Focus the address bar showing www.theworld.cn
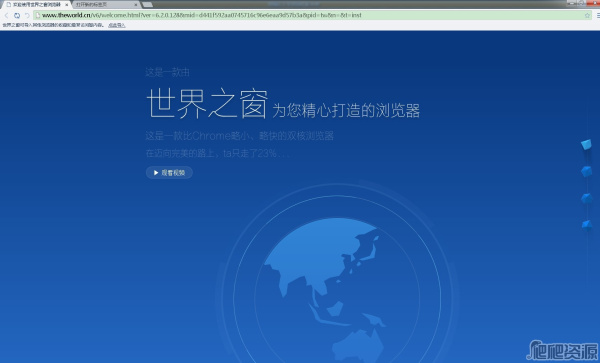Screen dimensions: 600x363 click(x=312, y=15)
